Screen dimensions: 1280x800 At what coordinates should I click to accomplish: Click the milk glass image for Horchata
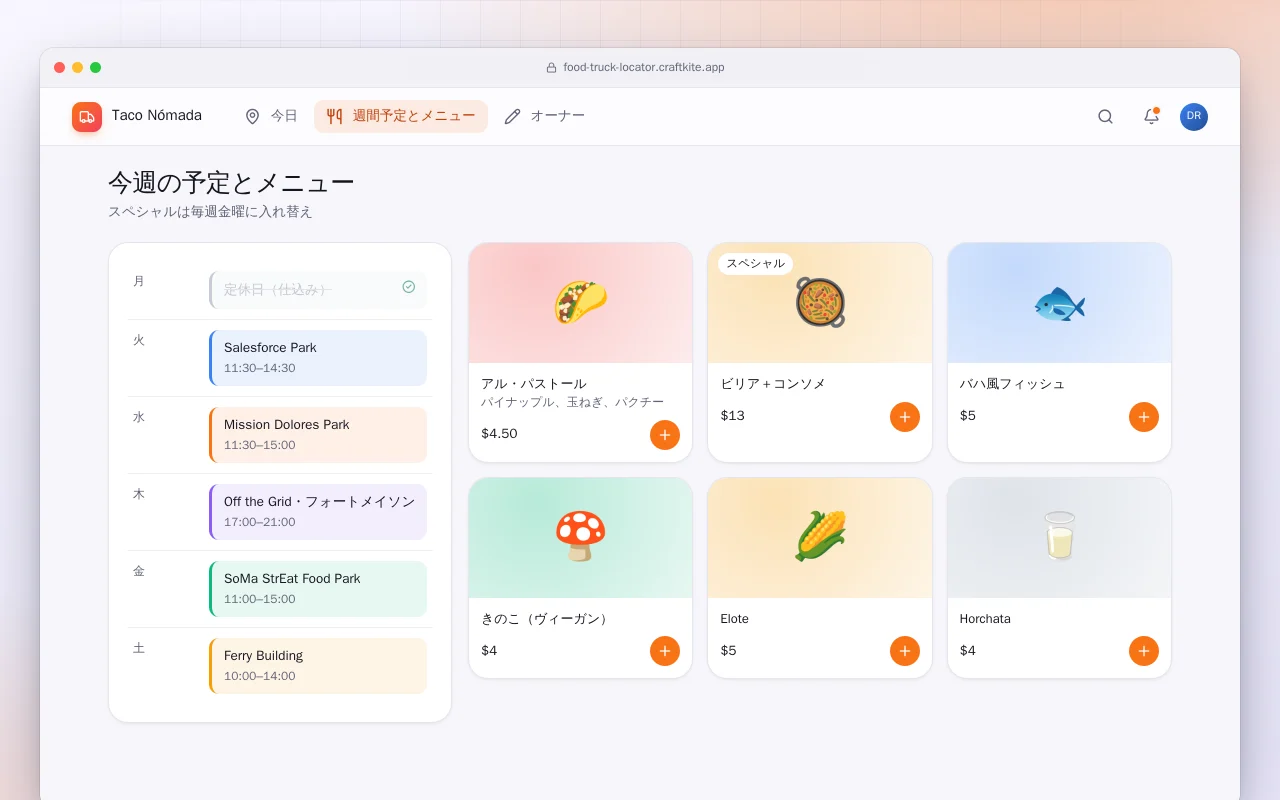[x=1059, y=537]
